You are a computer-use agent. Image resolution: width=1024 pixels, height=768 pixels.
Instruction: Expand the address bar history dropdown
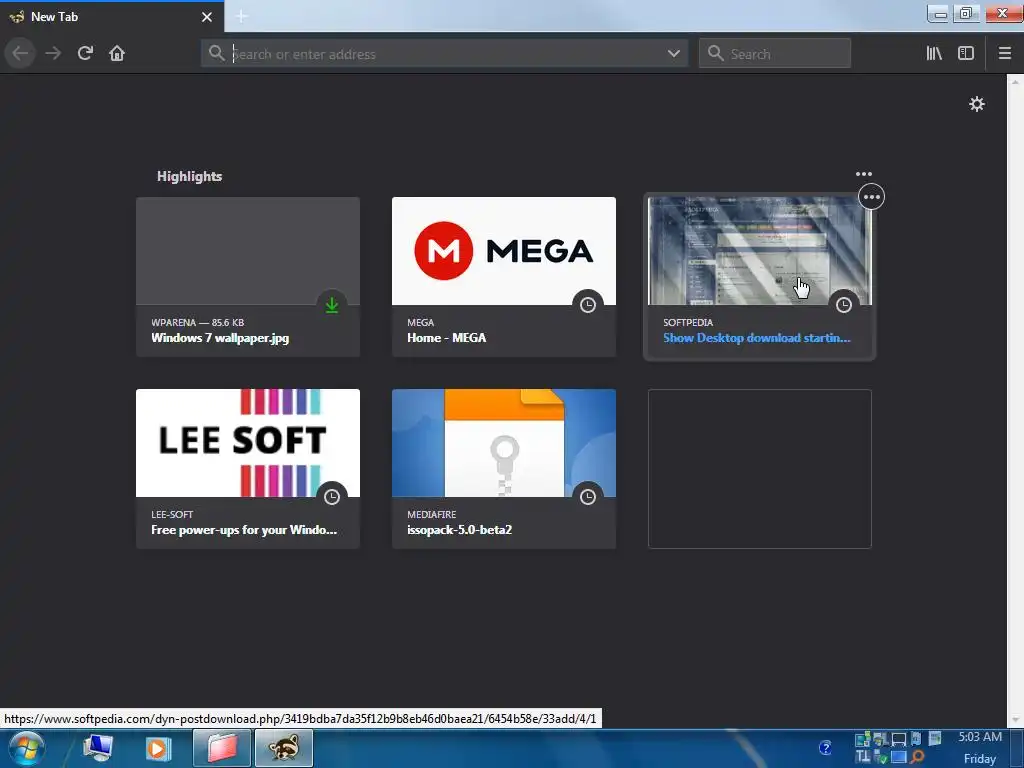click(673, 54)
